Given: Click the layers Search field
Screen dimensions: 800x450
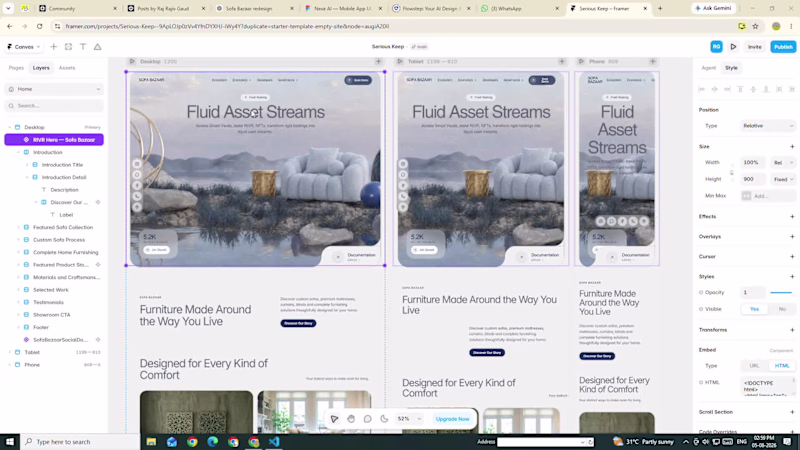Looking at the screenshot, I should (54, 106).
